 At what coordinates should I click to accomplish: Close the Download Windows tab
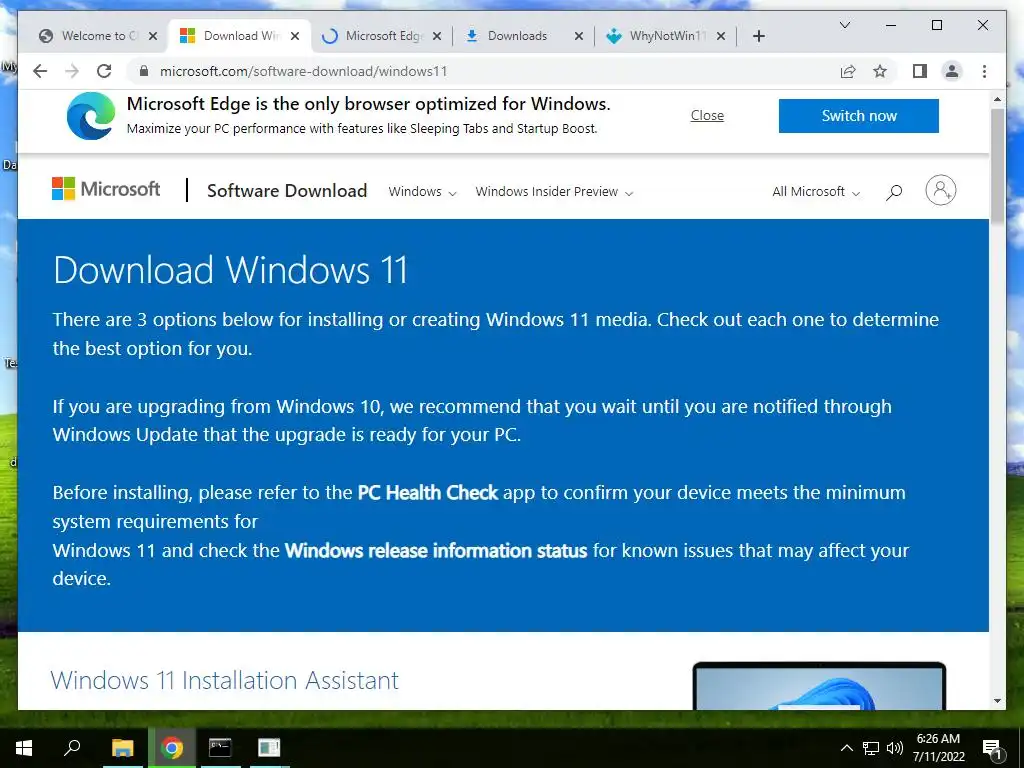tap(295, 36)
